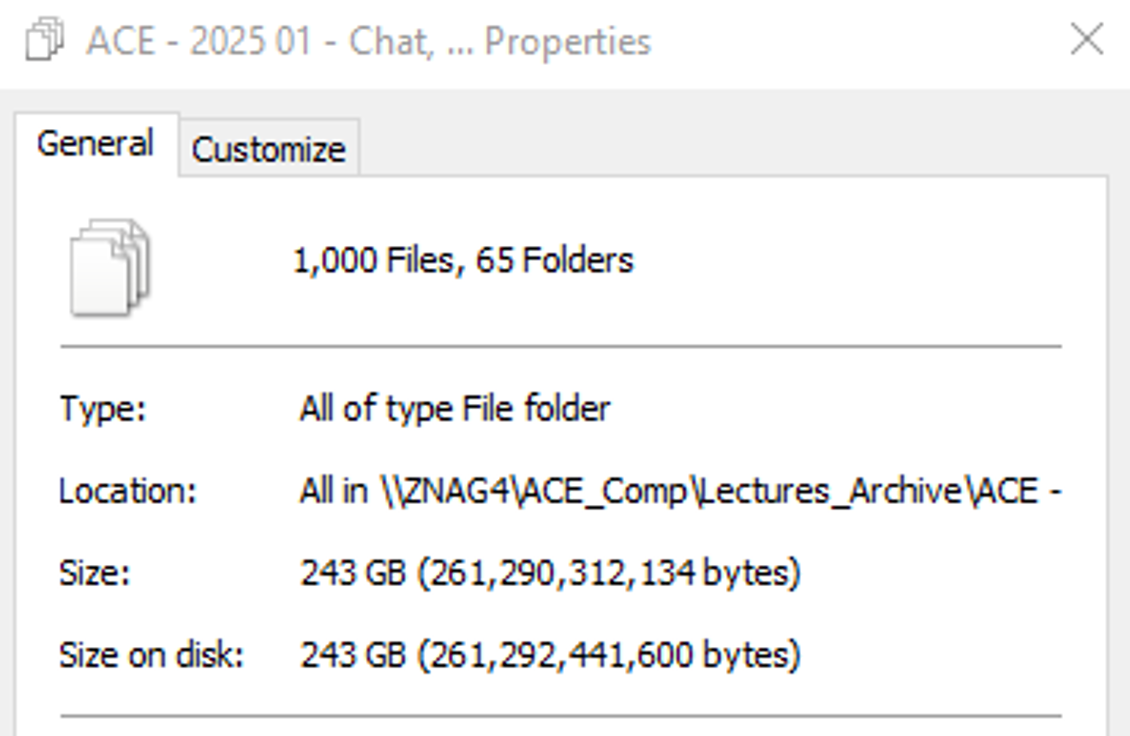The height and width of the screenshot is (736, 1130).
Task: Click the Location path value
Action: click(x=680, y=492)
